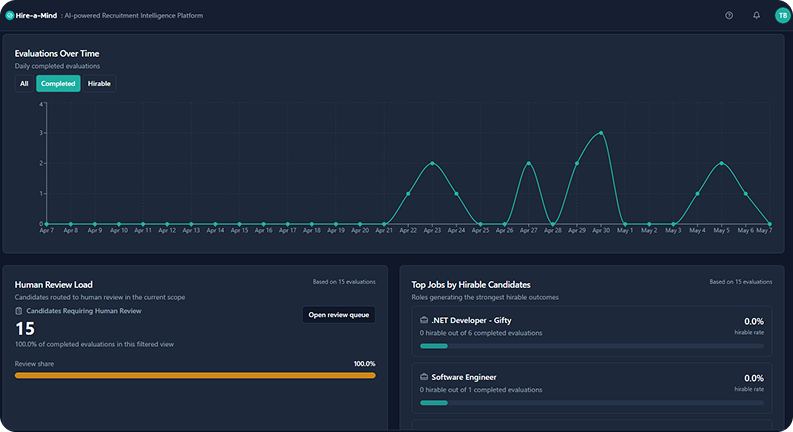Click .NET Developer - Gifty hirable rate bar
This screenshot has width=793, height=432.
pyautogui.click(x=592, y=346)
